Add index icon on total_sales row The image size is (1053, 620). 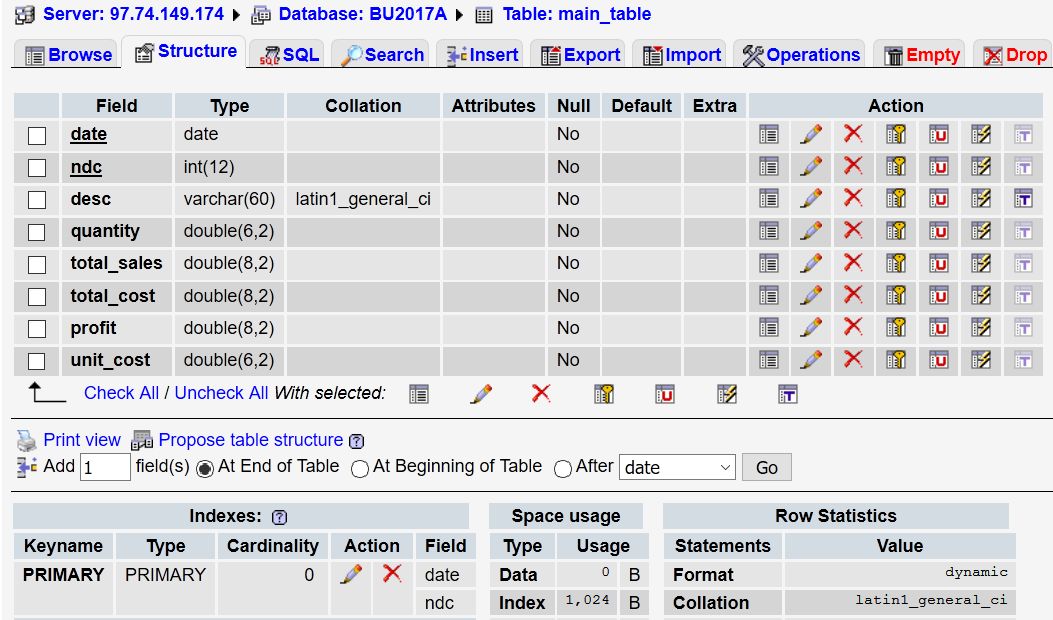click(981, 263)
